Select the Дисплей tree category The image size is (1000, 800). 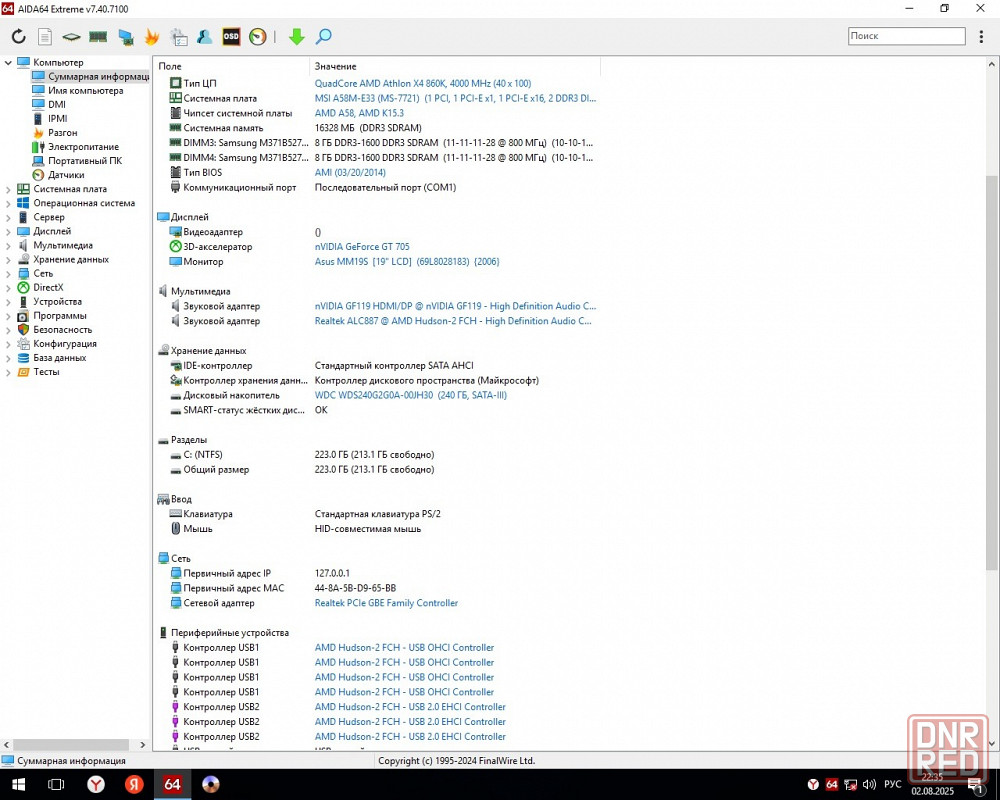pyautogui.click(x=52, y=232)
